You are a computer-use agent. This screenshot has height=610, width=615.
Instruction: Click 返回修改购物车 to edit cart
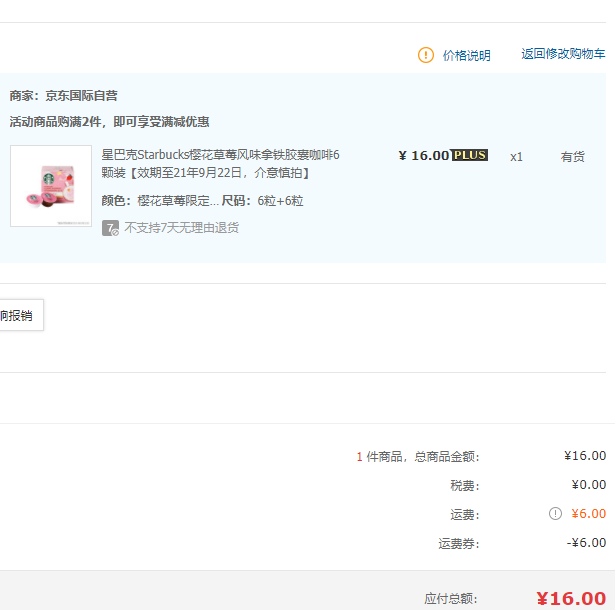pyautogui.click(x=563, y=54)
